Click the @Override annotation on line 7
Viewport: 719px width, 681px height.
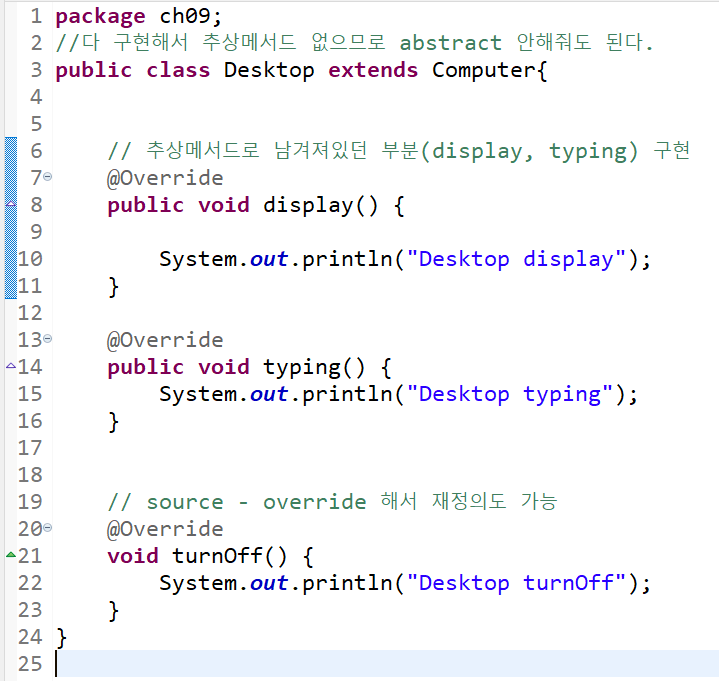point(165,178)
